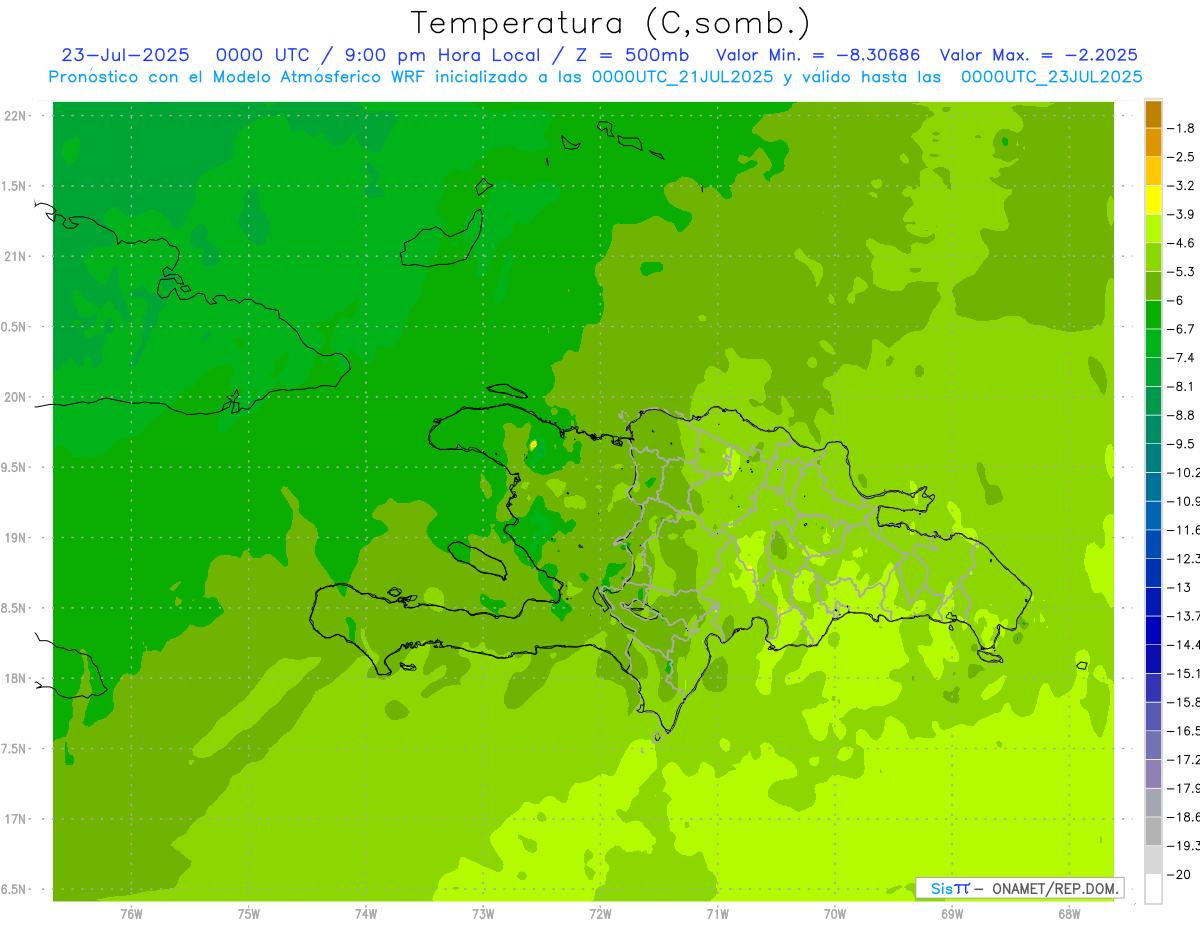Click the orange swatch atop the color bar

coord(1153,114)
